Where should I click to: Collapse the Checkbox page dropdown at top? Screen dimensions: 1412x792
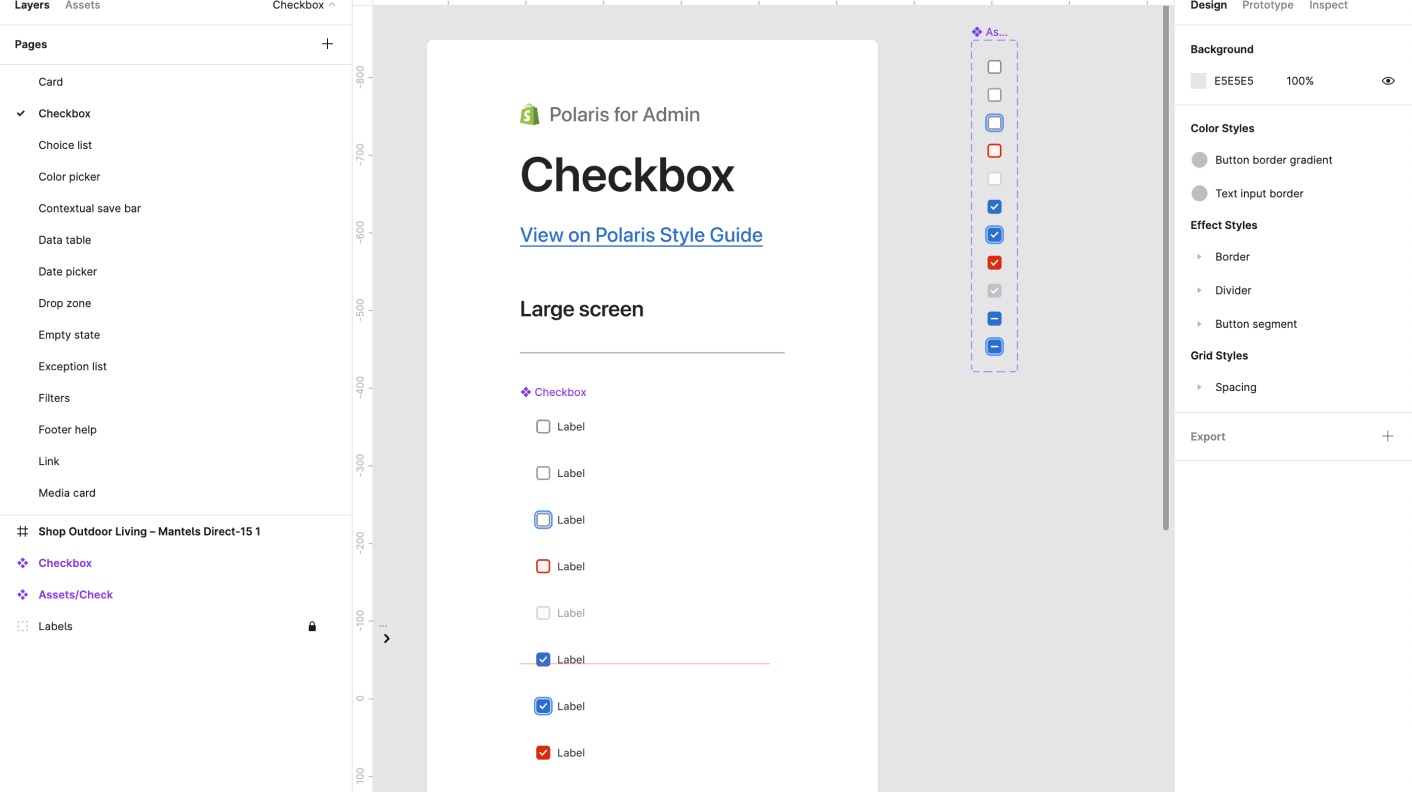click(x=304, y=6)
